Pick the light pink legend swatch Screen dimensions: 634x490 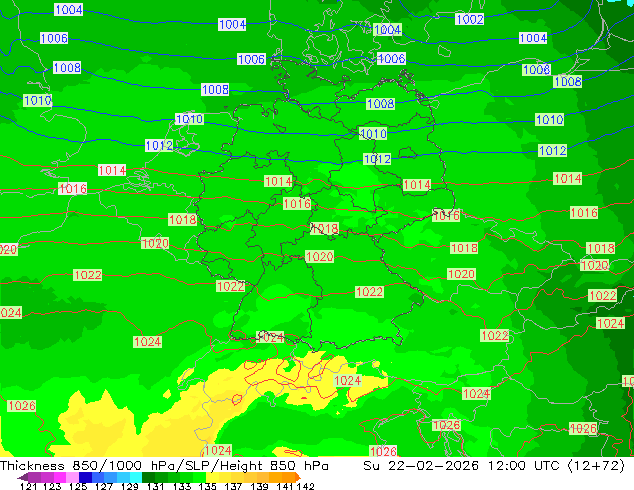point(72,477)
